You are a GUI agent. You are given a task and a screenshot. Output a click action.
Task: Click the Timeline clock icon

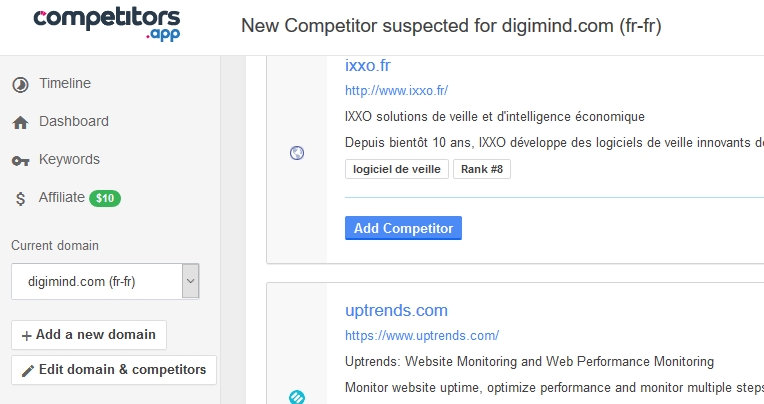pyautogui.click(x=20, y=85)
